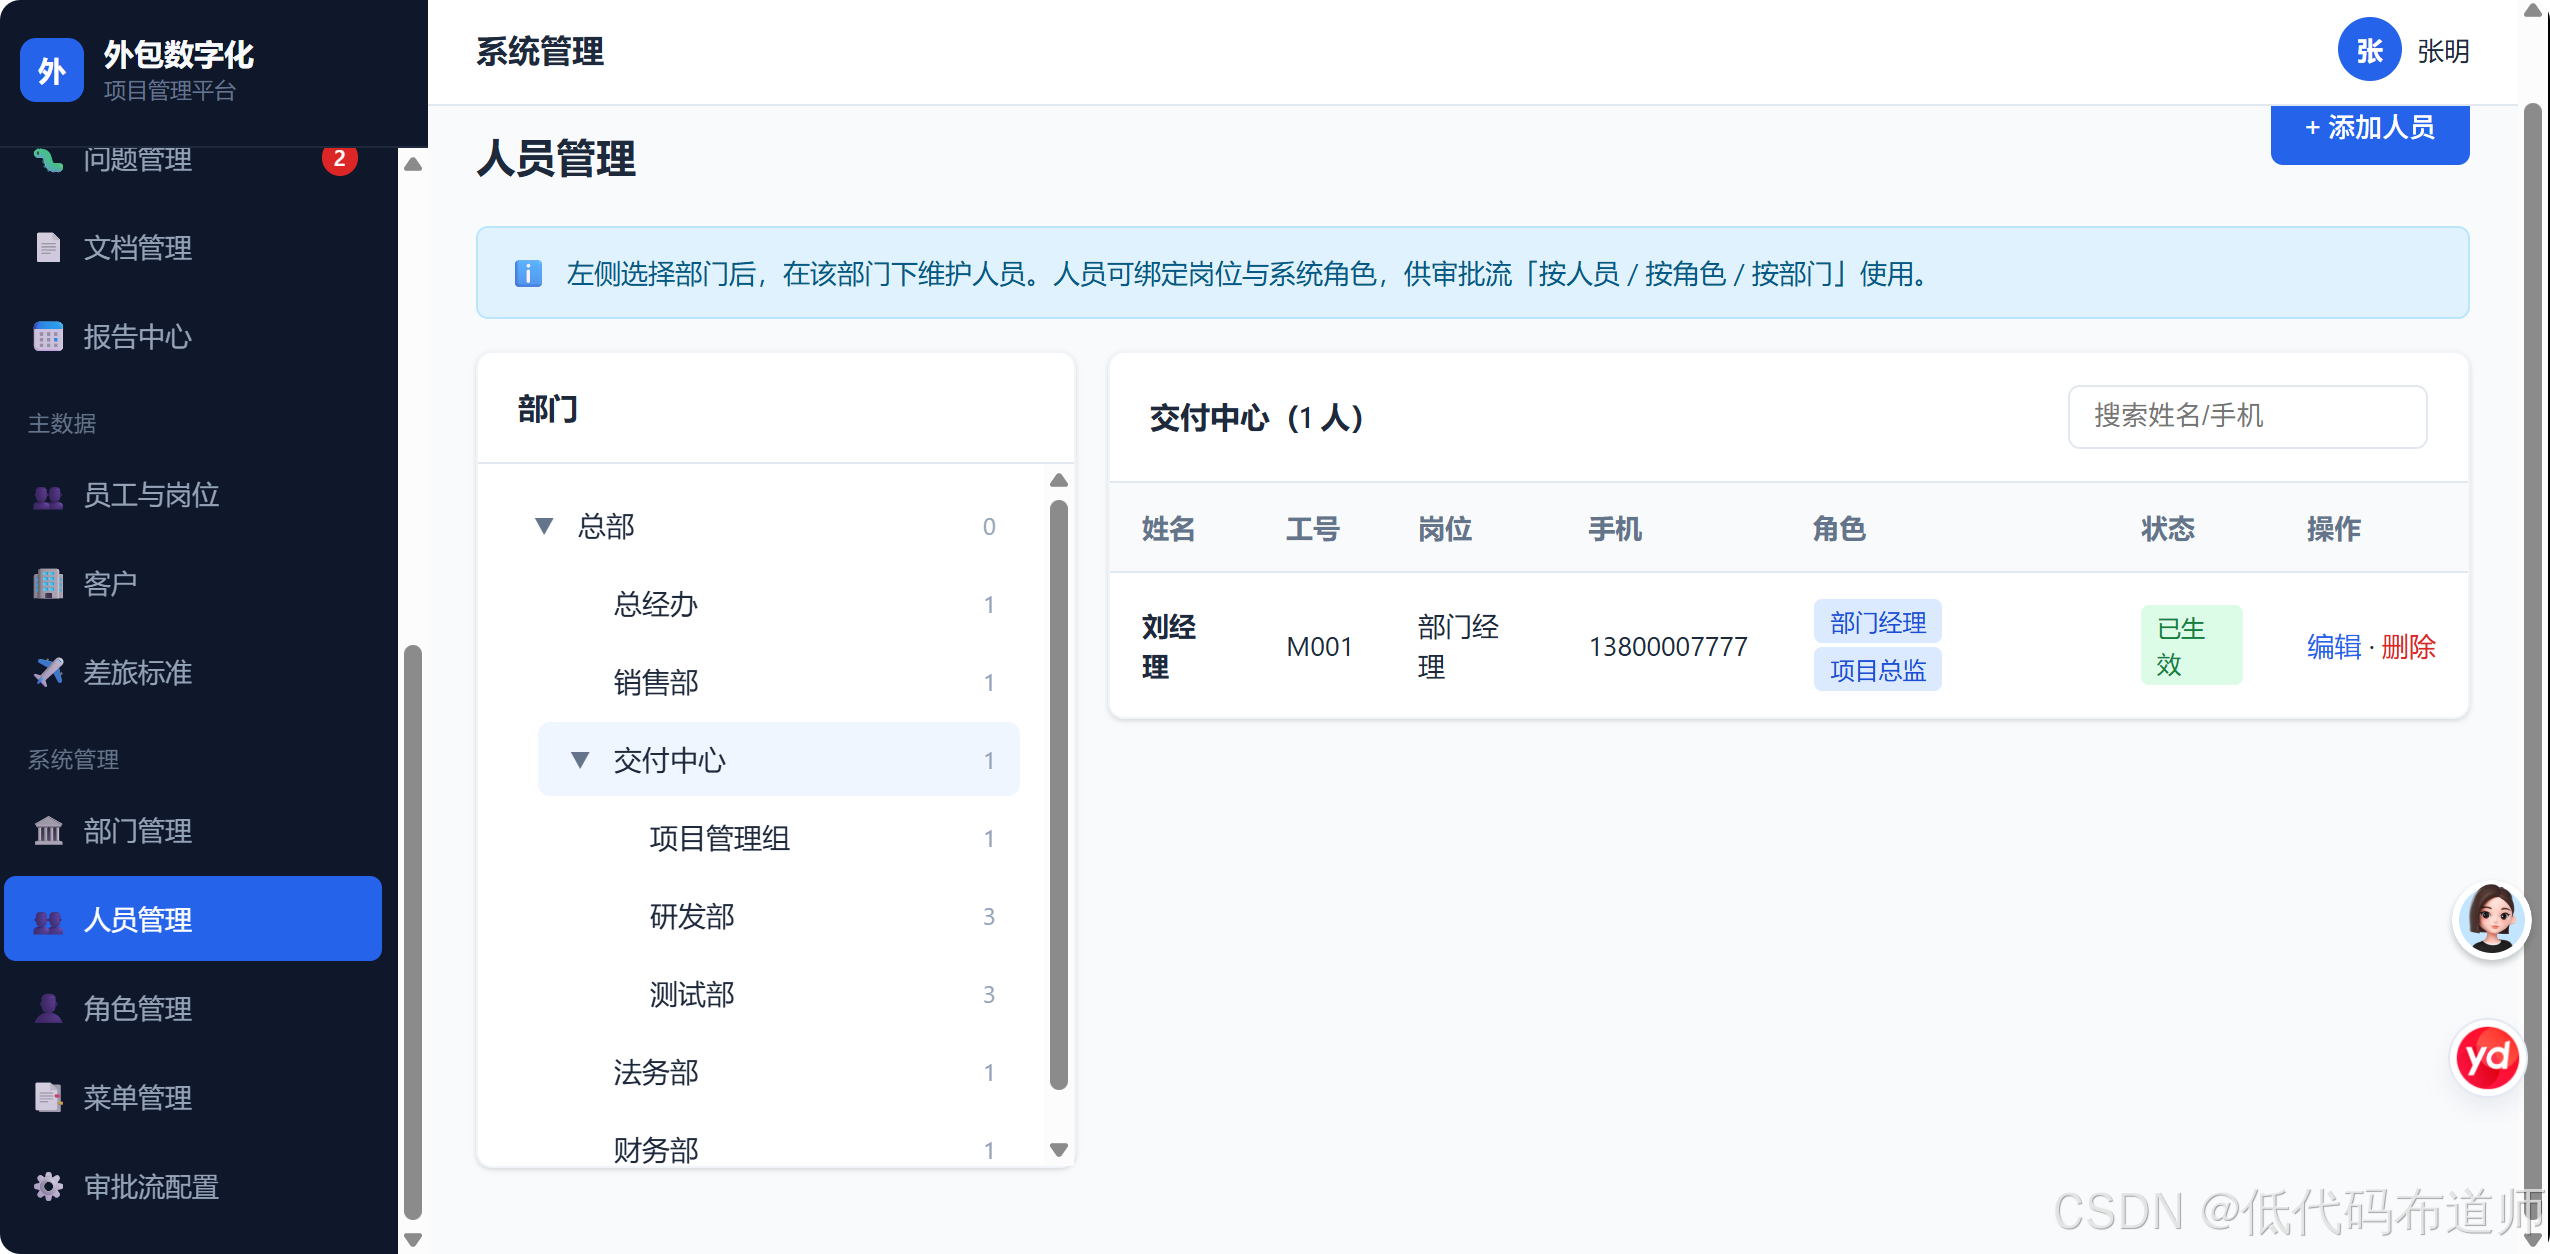This screenshot has height=1254, width=2550.
Task: Click the info icon in the blue notice
Action: [528, 273]
